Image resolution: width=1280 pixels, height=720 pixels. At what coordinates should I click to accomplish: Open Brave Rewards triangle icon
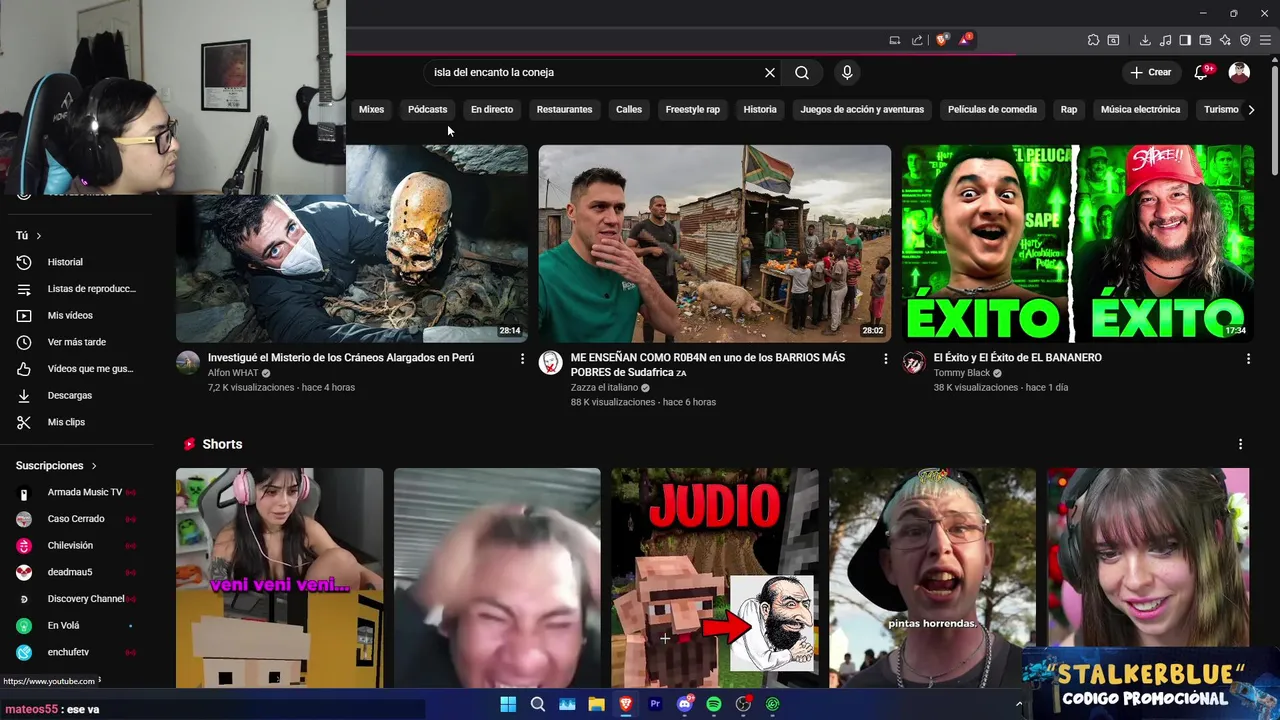(965, 40)
